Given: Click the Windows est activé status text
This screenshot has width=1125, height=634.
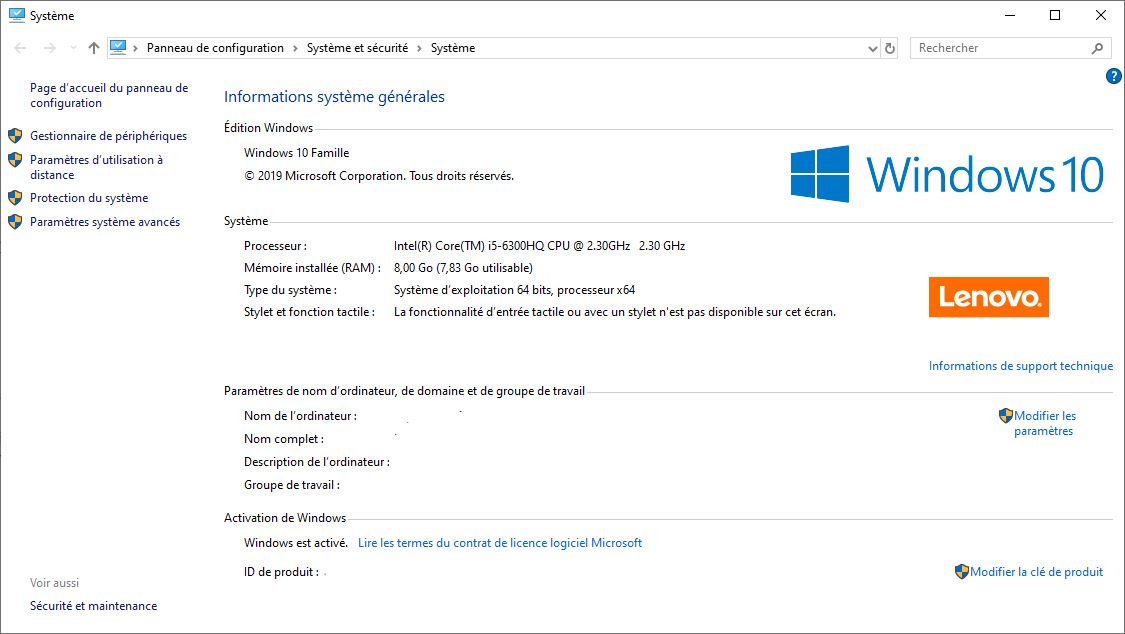Looking at the screenshot, I should coord(296,543).
